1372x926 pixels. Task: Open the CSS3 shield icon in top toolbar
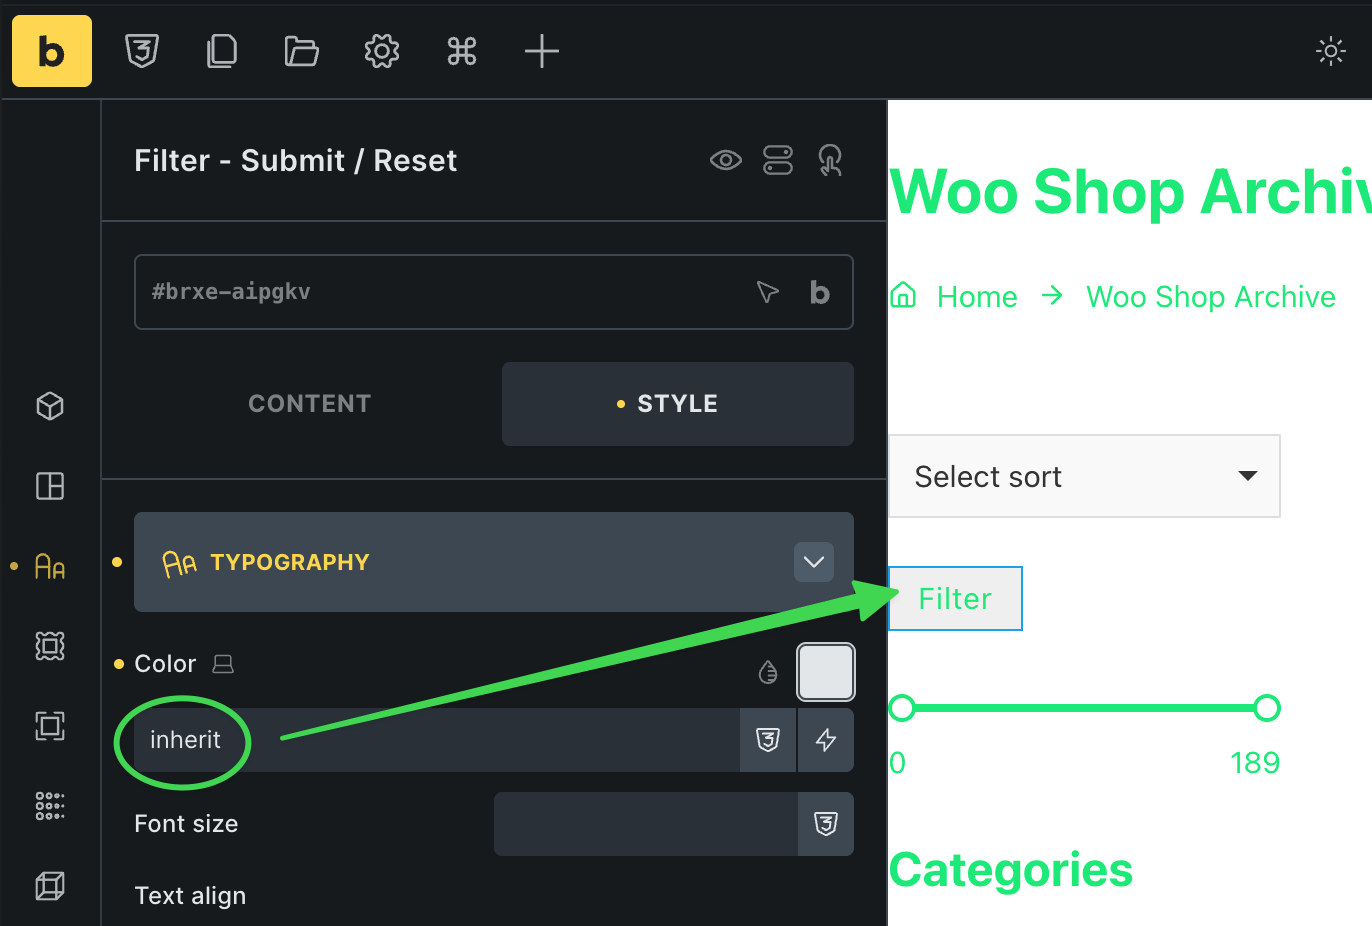142,51
